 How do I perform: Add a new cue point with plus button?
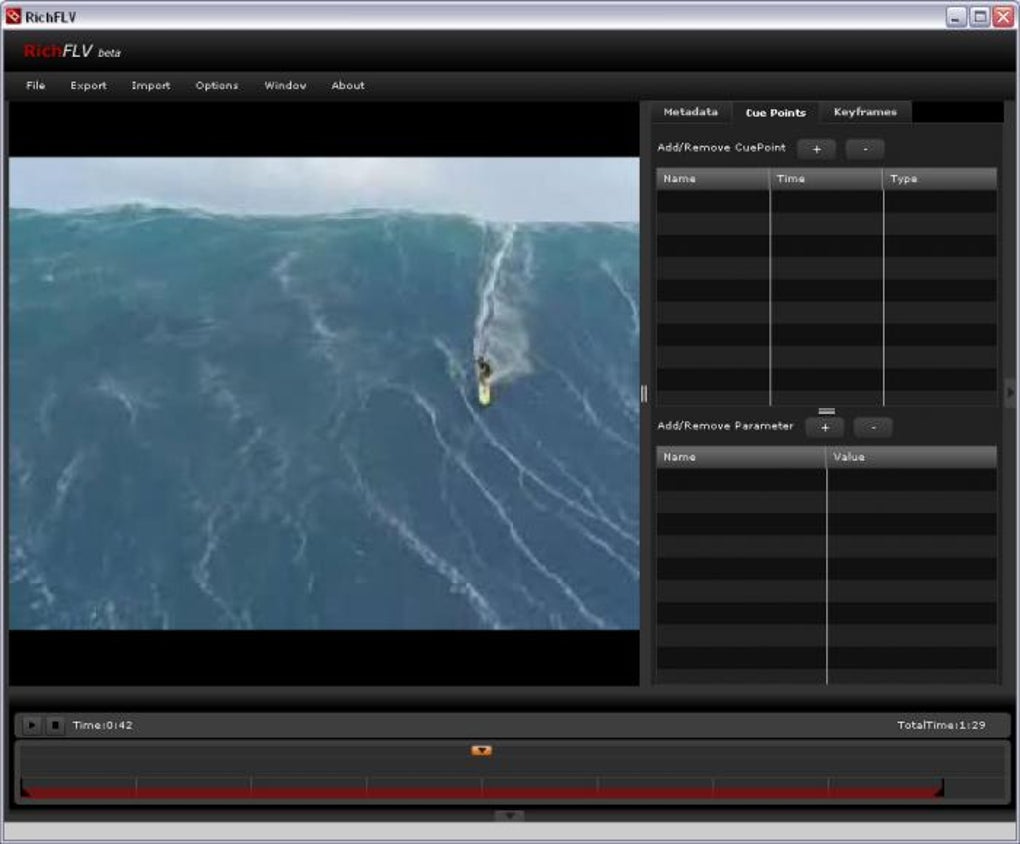click(x=816, y=149)
